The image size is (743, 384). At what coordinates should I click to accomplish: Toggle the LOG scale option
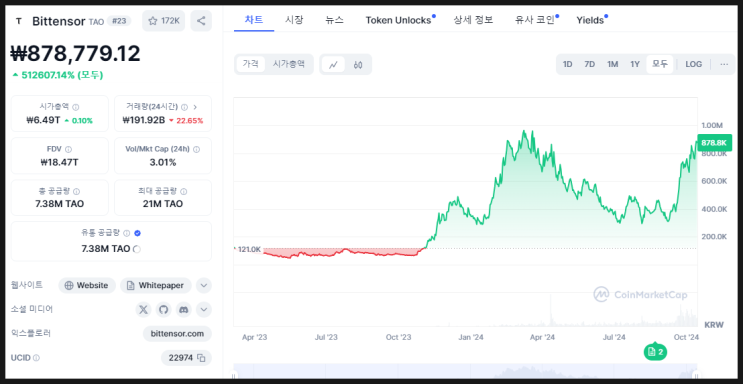pos(694,64)
